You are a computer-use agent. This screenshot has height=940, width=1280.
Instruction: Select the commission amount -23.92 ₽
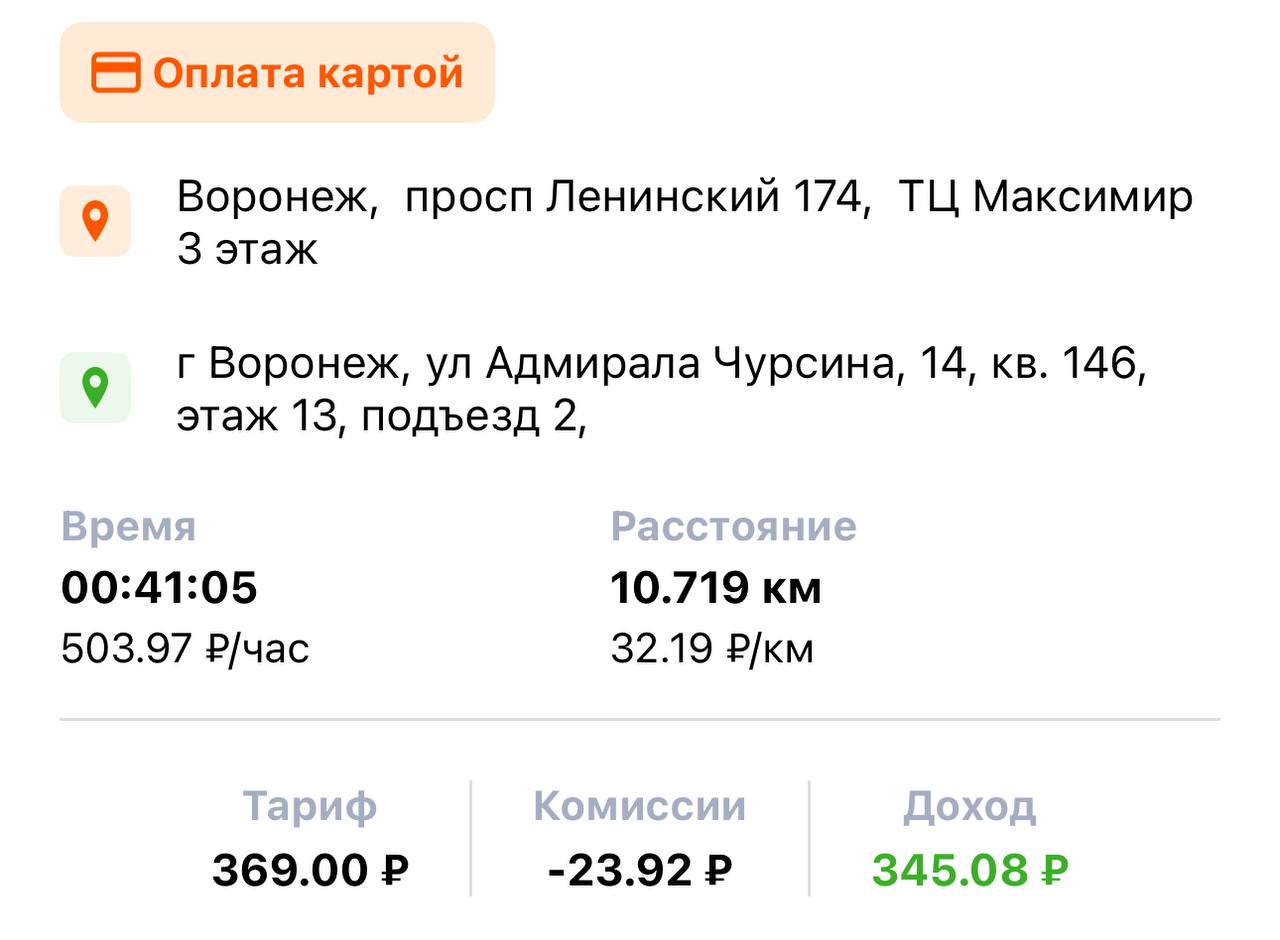[639, 870]
